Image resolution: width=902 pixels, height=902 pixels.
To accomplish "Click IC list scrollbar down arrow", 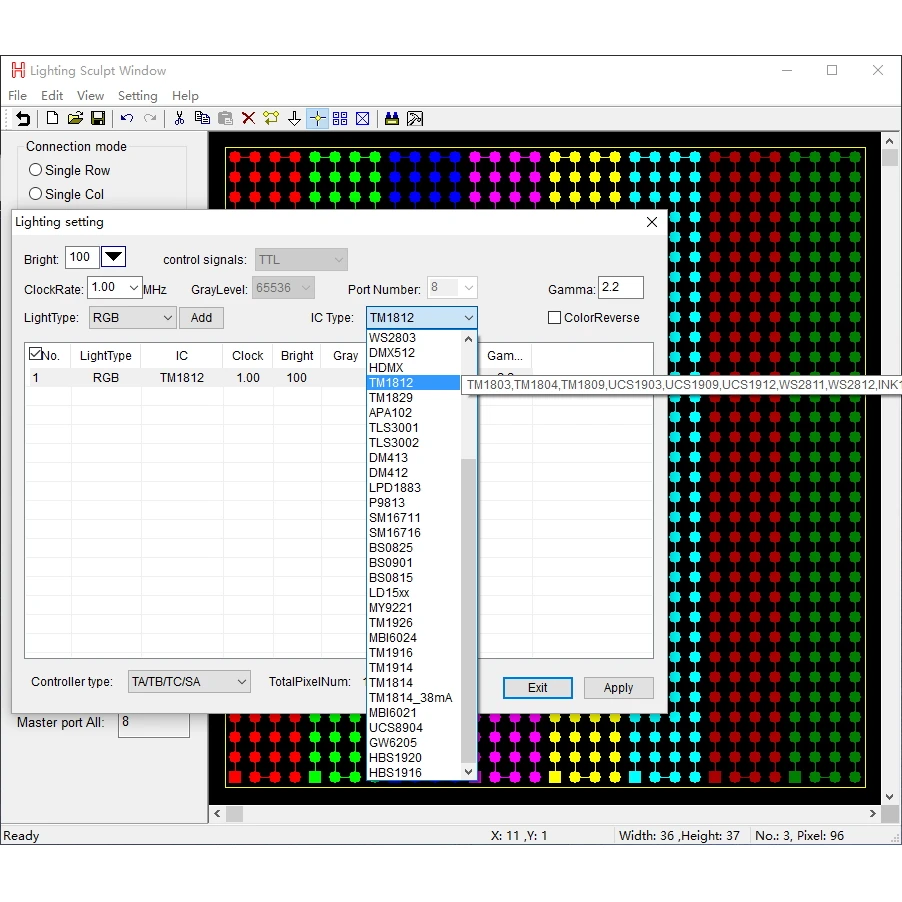I will 468,771.
